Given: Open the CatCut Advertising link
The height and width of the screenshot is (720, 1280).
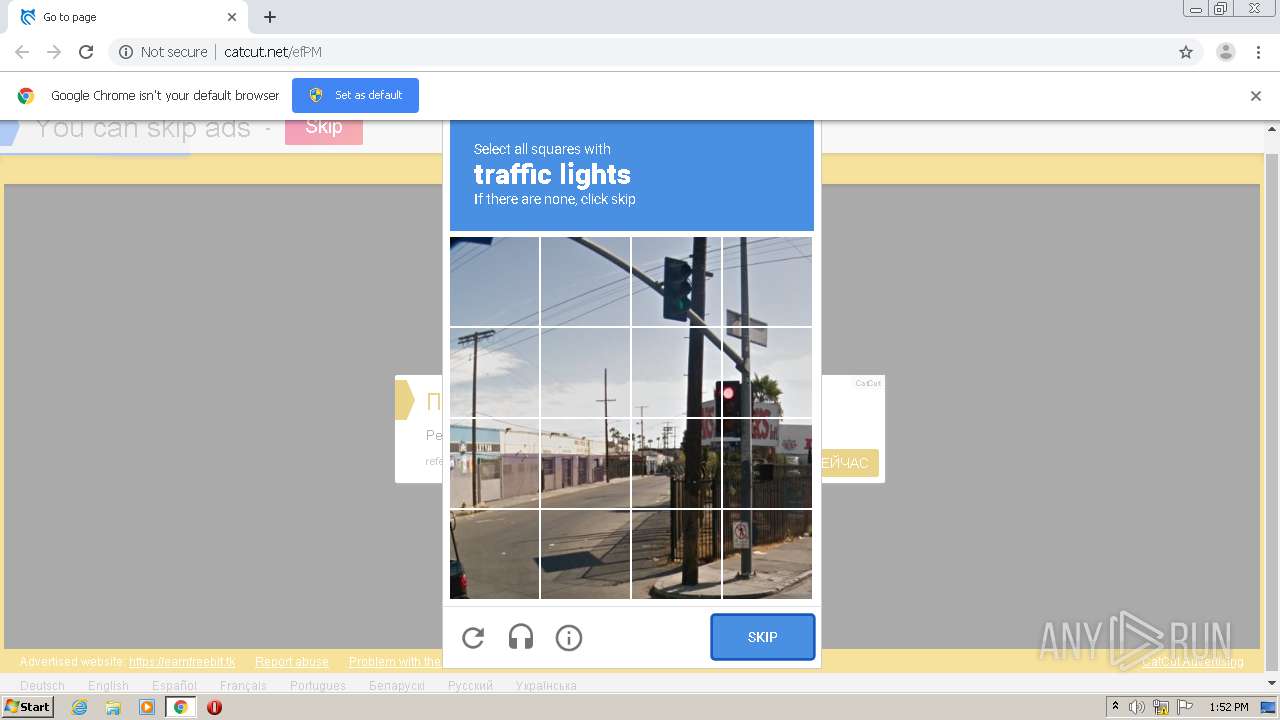Looking at the screenshot, I should pyautogui.click(x=1193, y=662).
